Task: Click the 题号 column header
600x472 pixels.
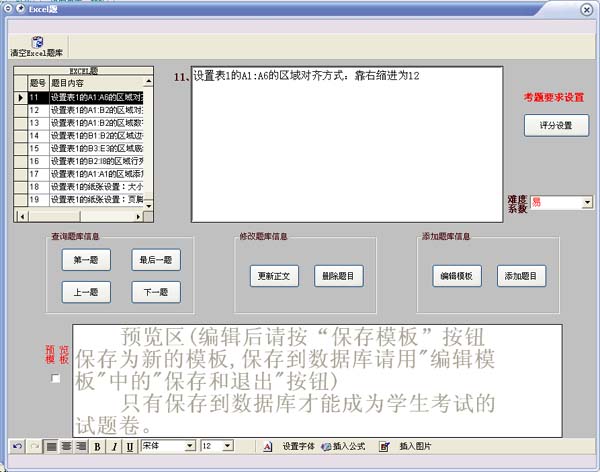Action: point(38,83)
